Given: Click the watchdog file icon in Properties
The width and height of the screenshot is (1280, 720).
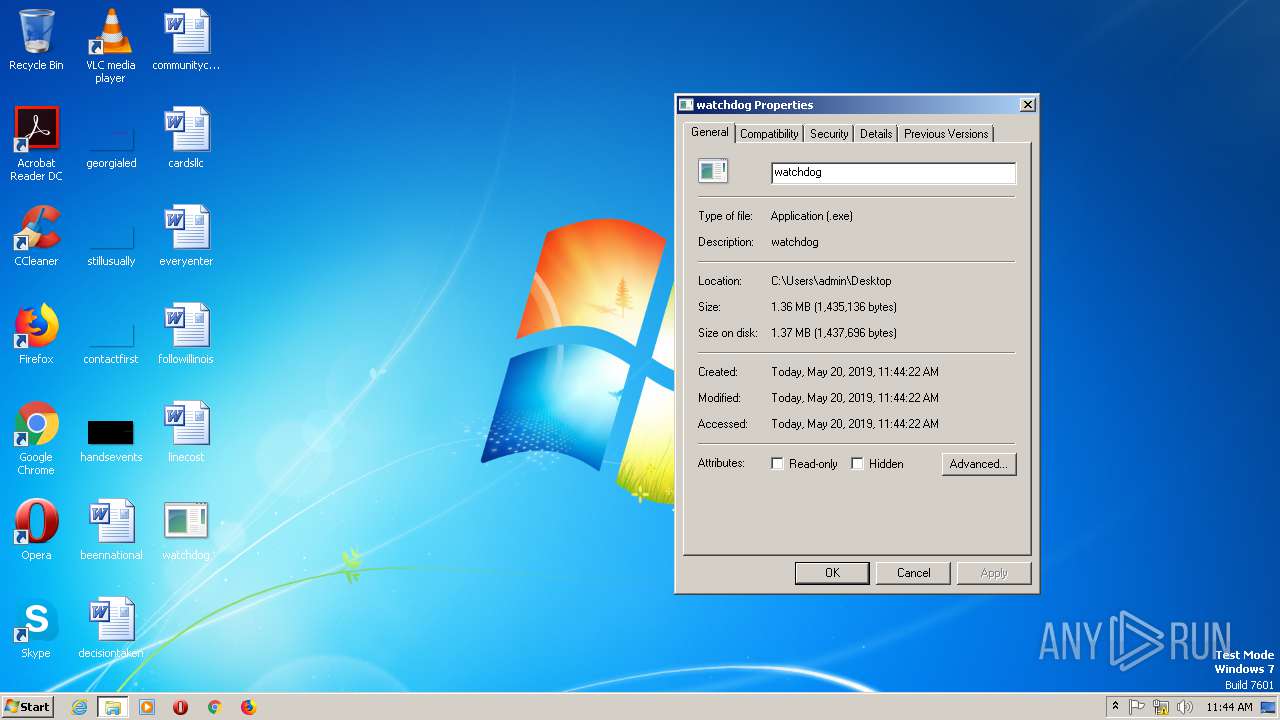Looking at the screenshot, I should coord(713,171).
